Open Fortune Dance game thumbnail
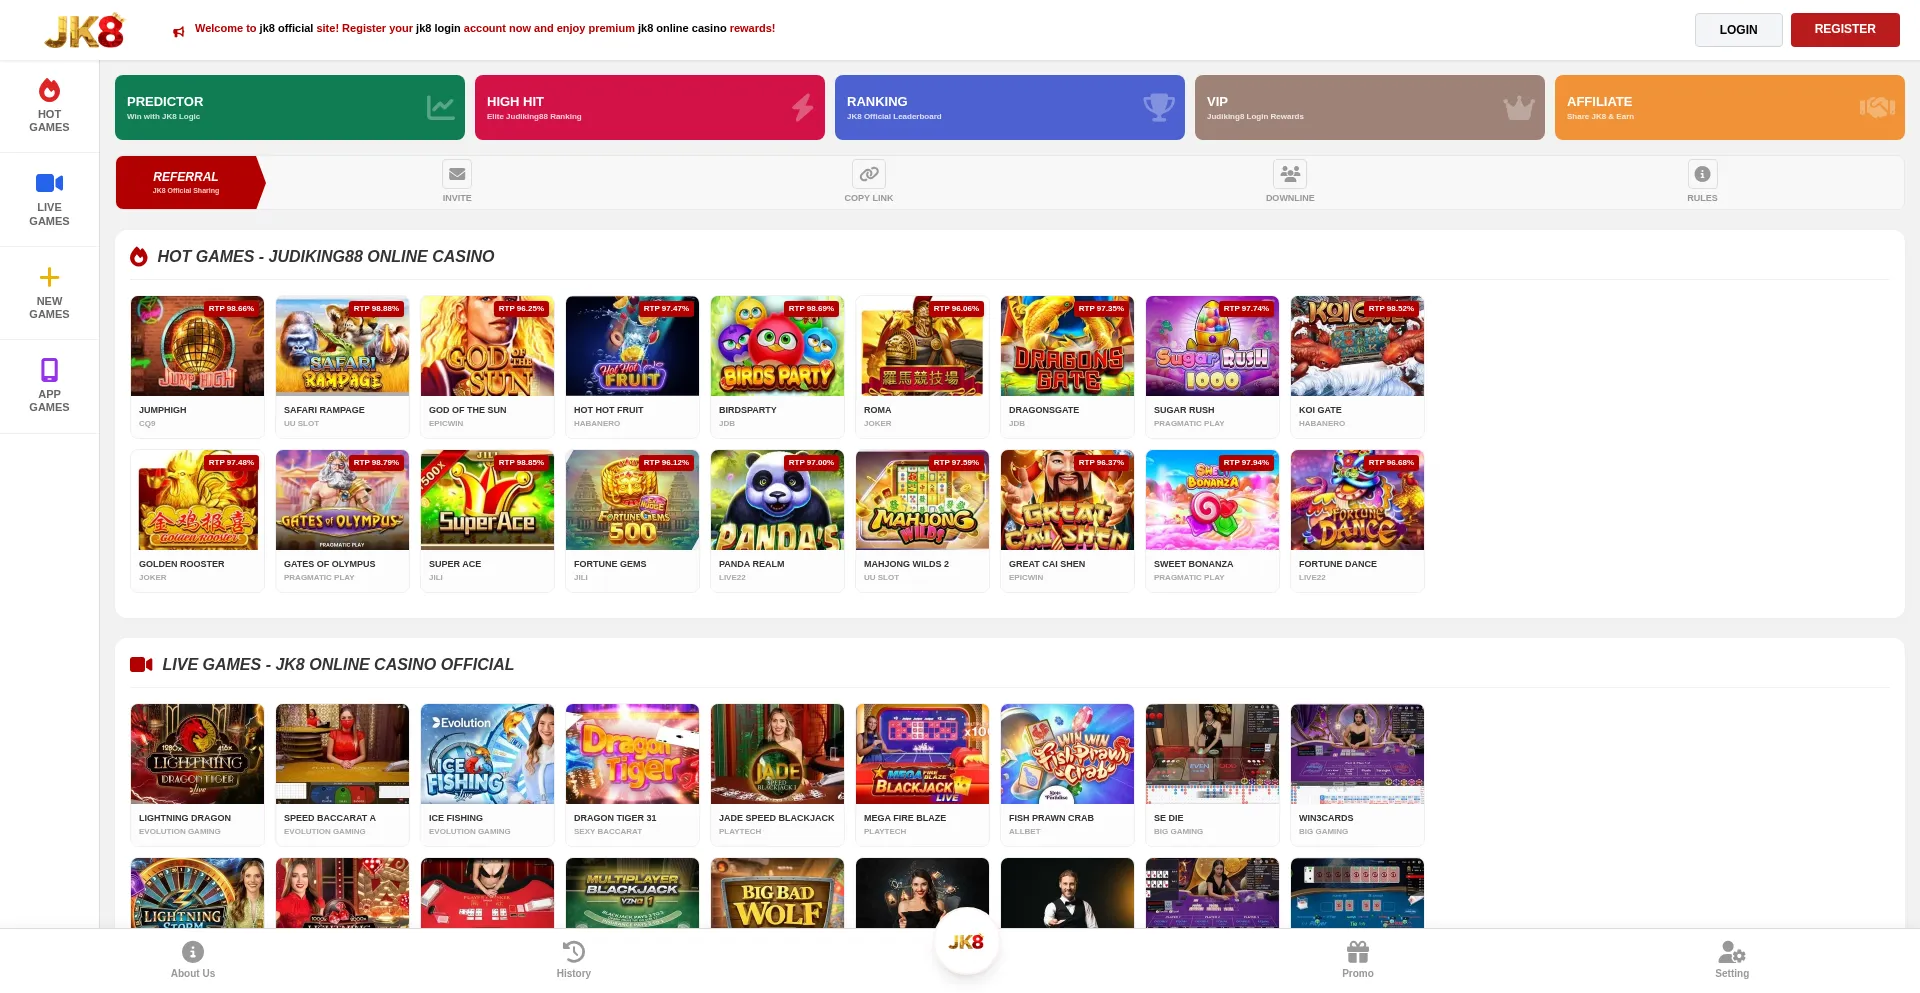Screen dimensions: 1920x993 (1357, 500)
